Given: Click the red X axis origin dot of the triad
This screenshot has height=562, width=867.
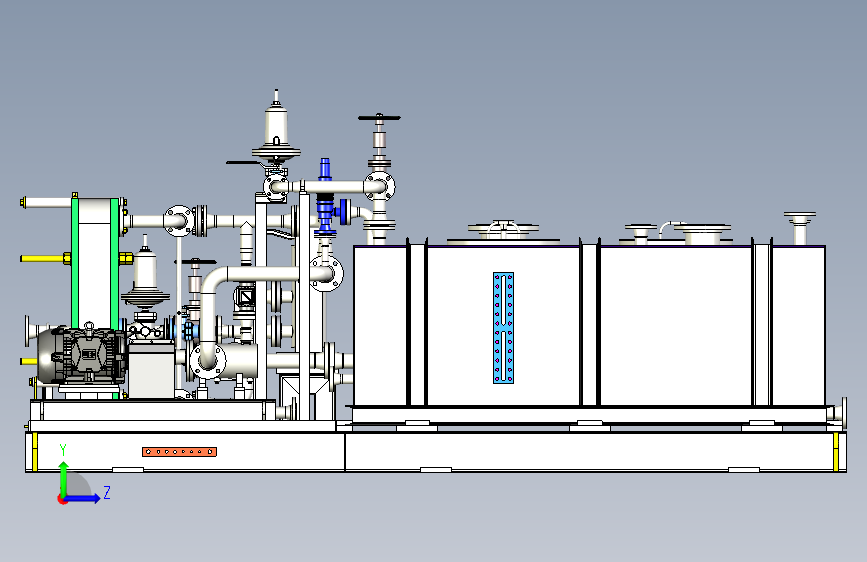Looking at the screenshot, I should click(x=62, y=499).
